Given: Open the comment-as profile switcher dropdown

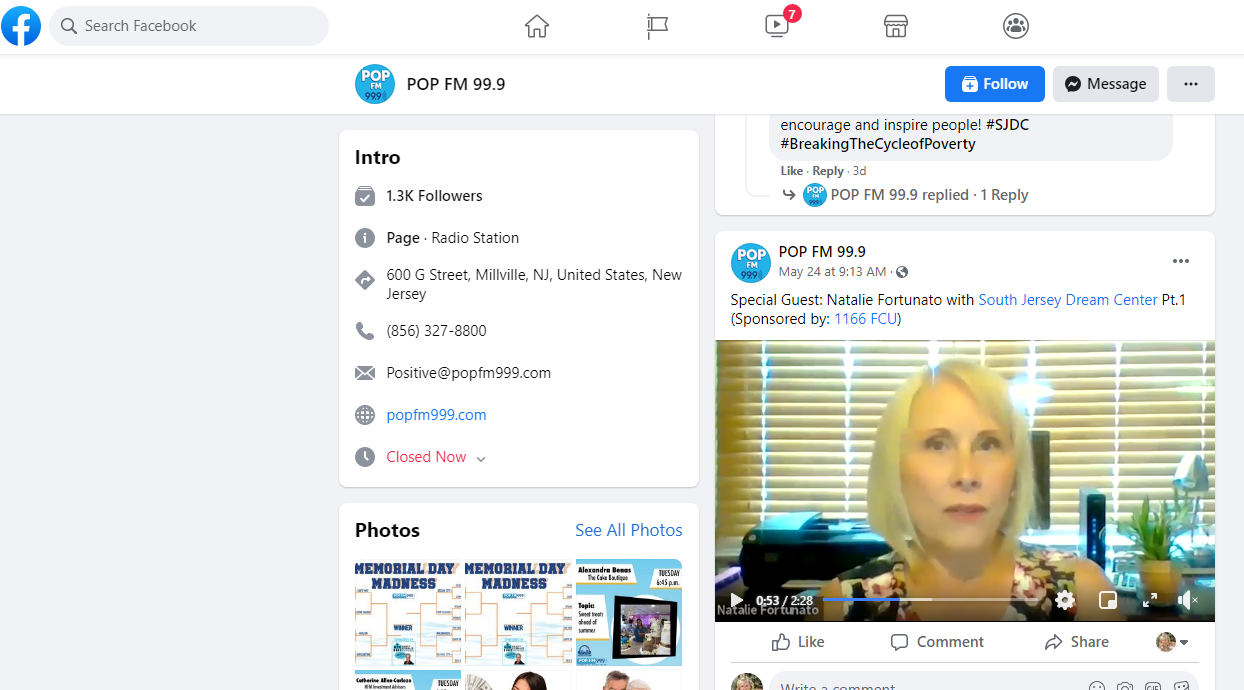Looking at the screenshot, I should (x=1173, y=642).
